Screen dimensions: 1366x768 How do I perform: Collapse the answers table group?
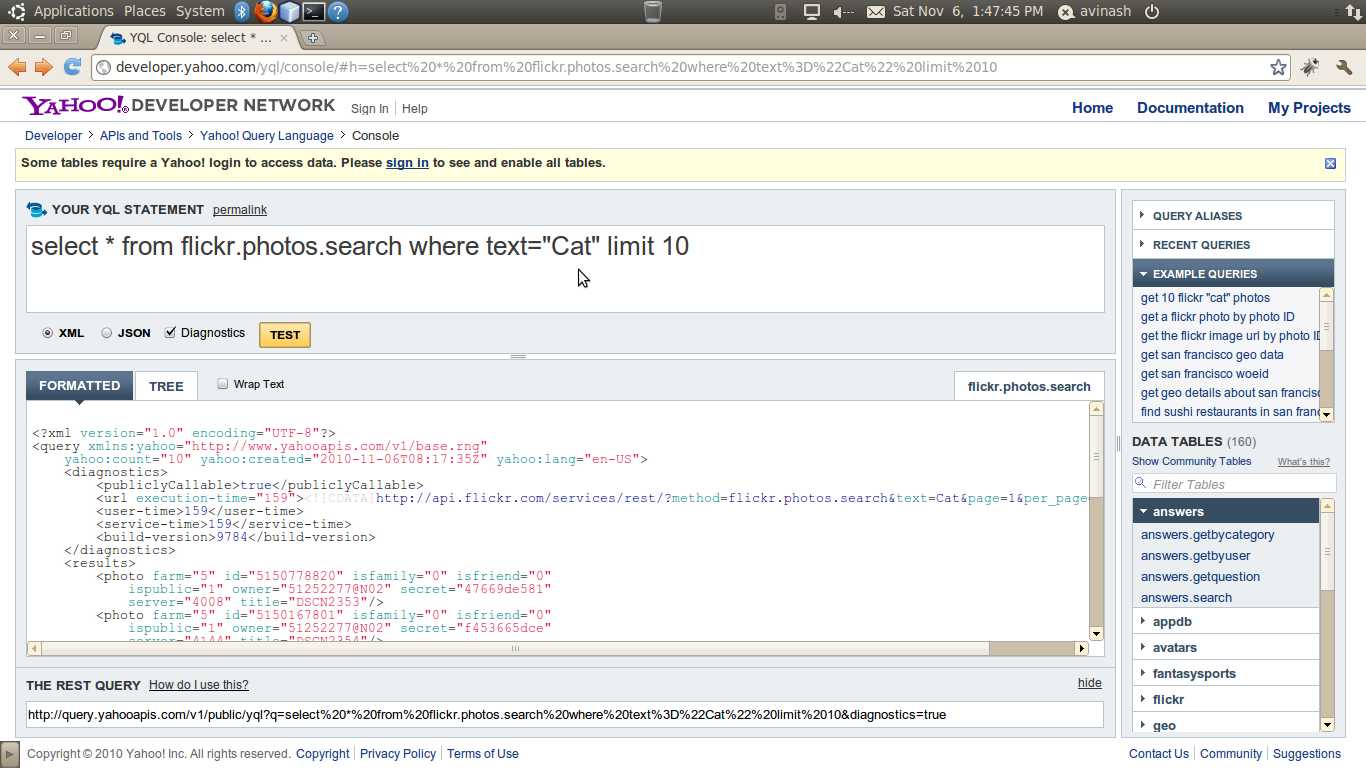(1226, 511)
